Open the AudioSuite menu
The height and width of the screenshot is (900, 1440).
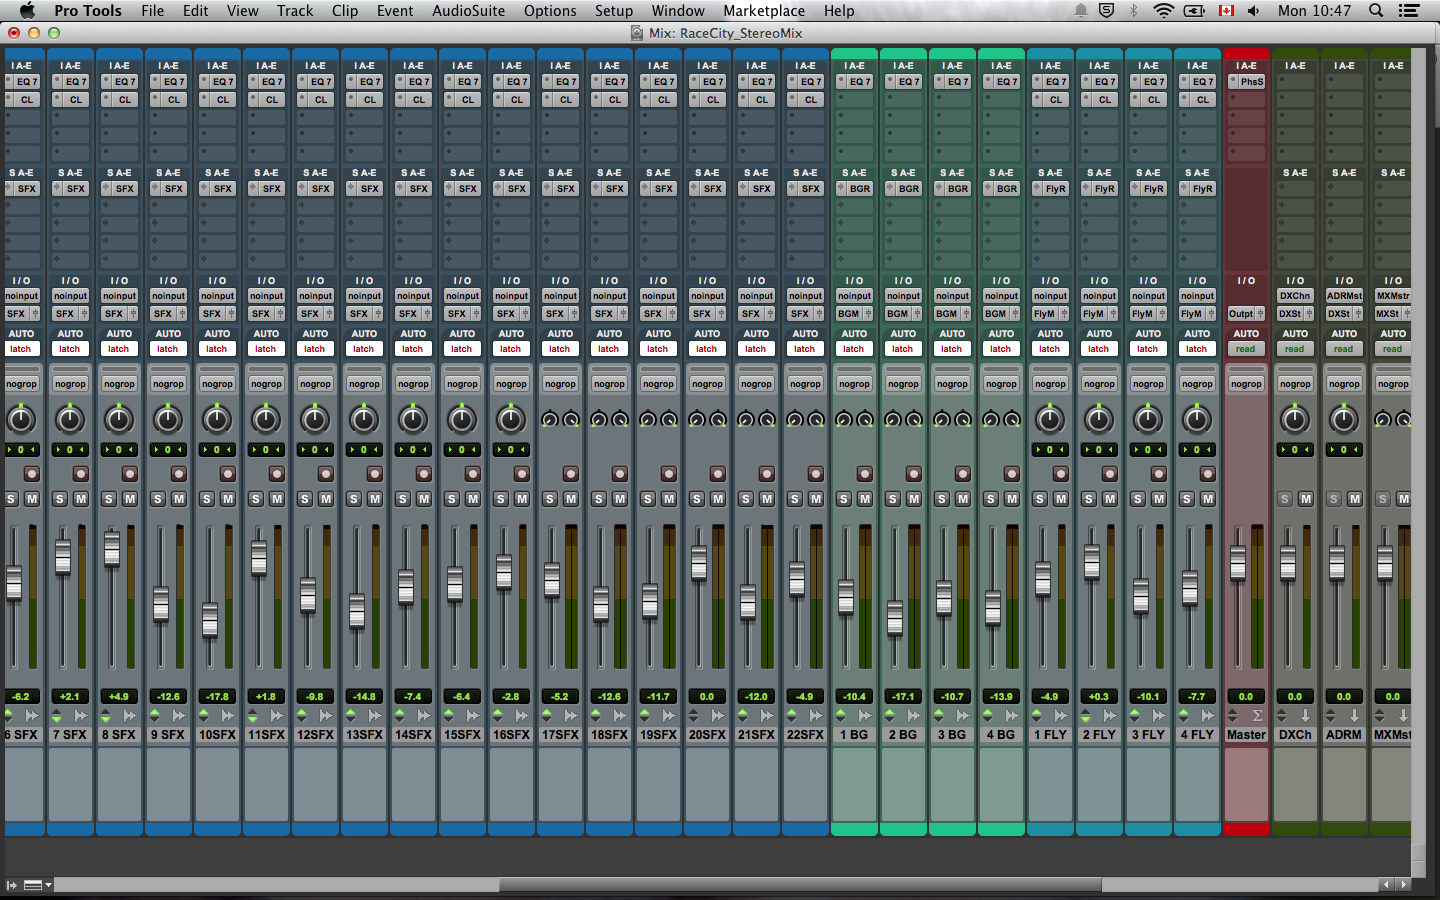click(468, 11)
